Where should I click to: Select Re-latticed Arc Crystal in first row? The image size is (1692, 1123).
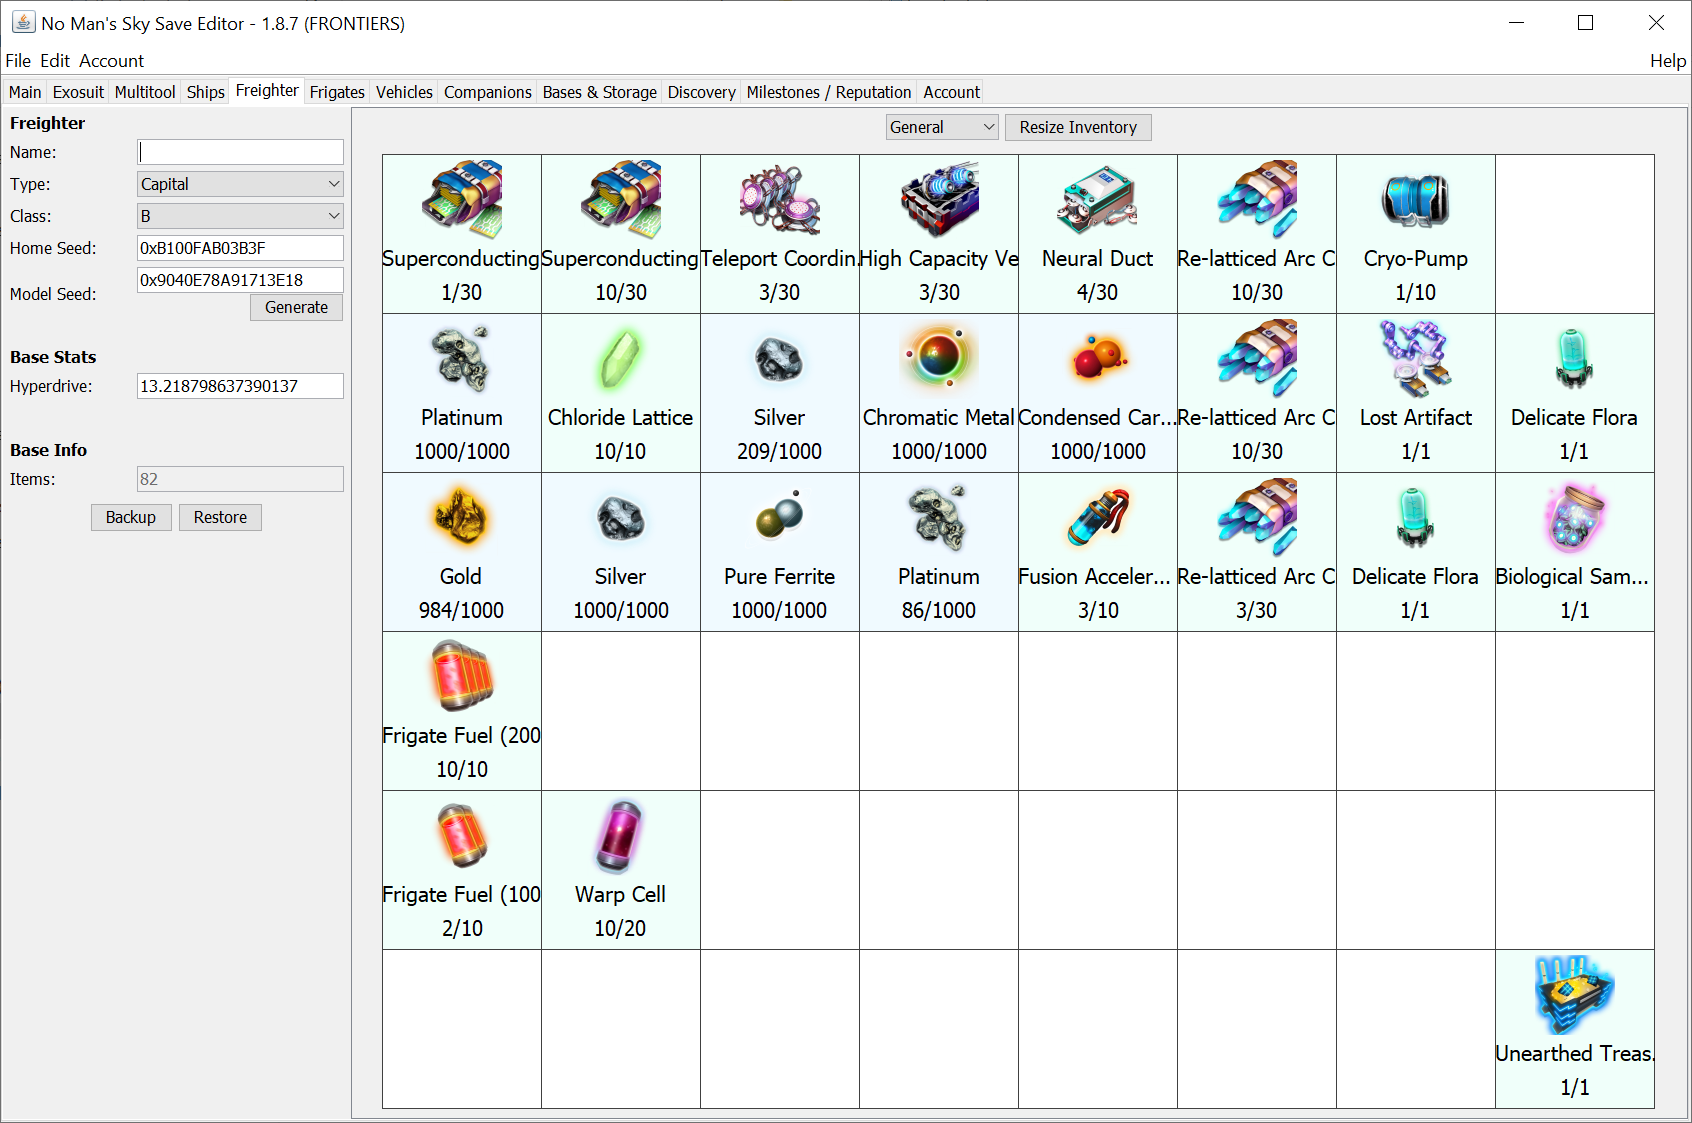(x=1257, y=234)
